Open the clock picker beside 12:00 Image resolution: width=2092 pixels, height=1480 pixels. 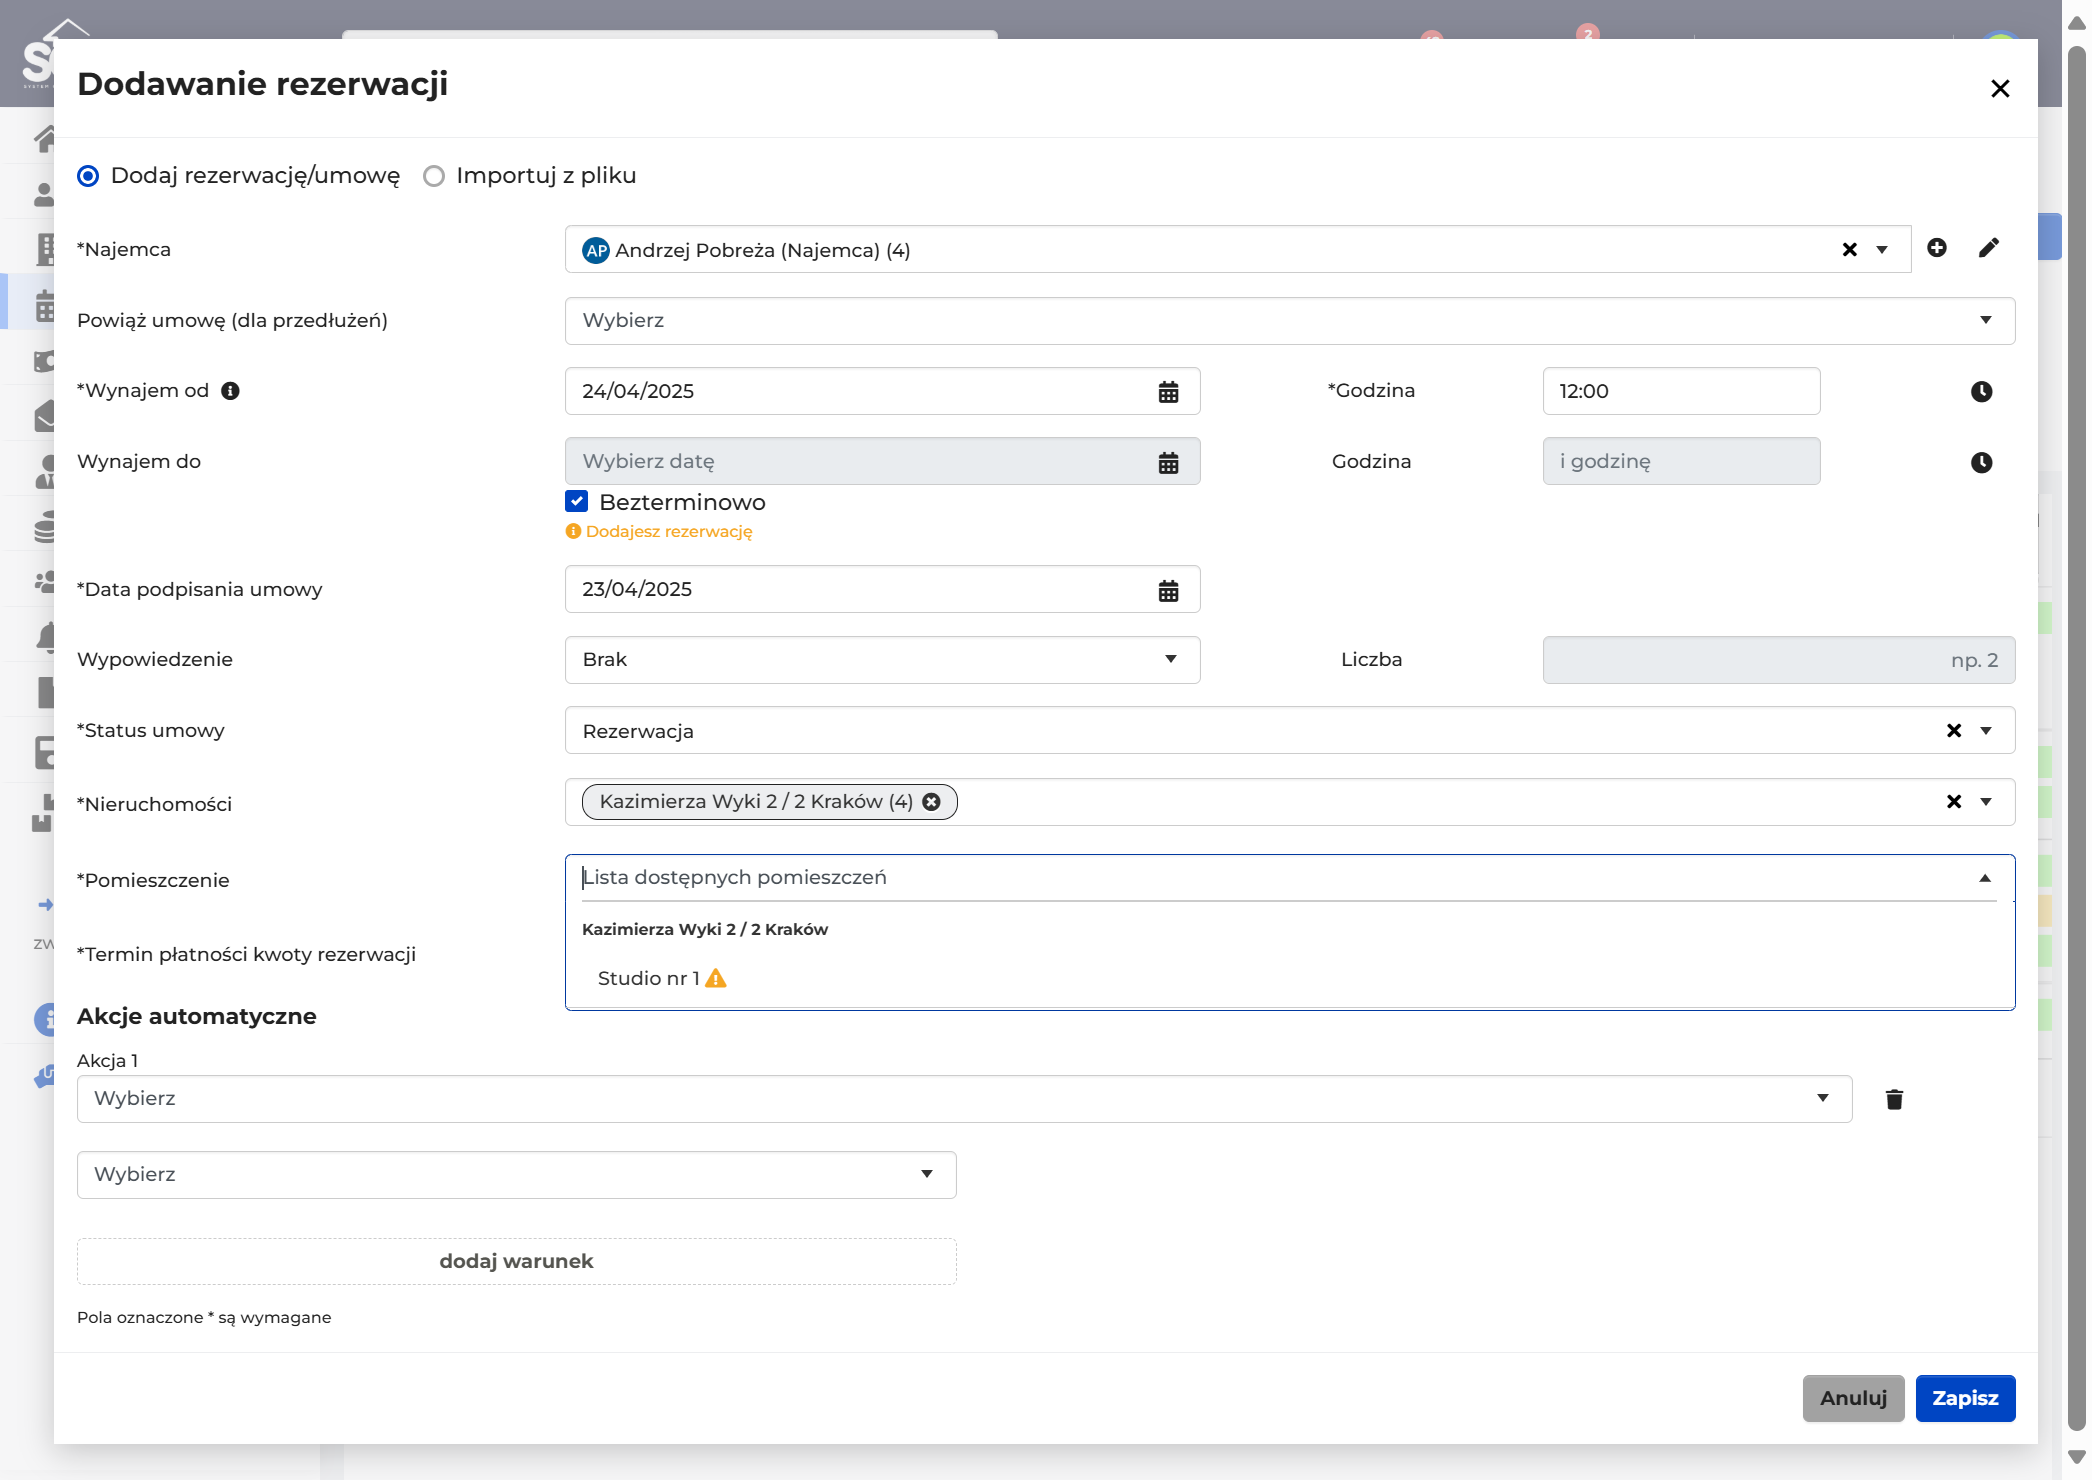coord(1981,392)
